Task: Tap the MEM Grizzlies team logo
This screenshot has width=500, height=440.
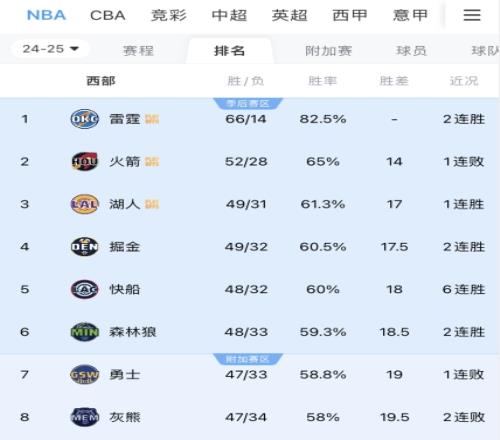Action: [x=85, y=417]
